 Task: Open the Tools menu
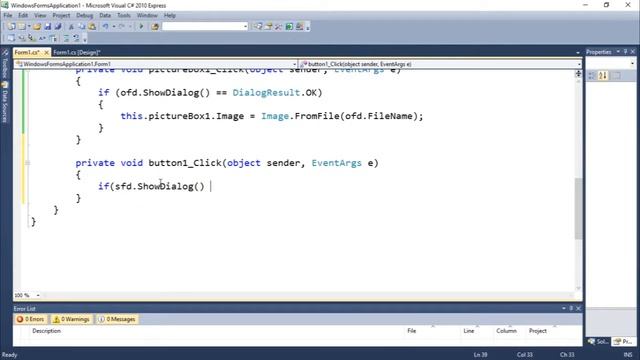coord(124,16)
